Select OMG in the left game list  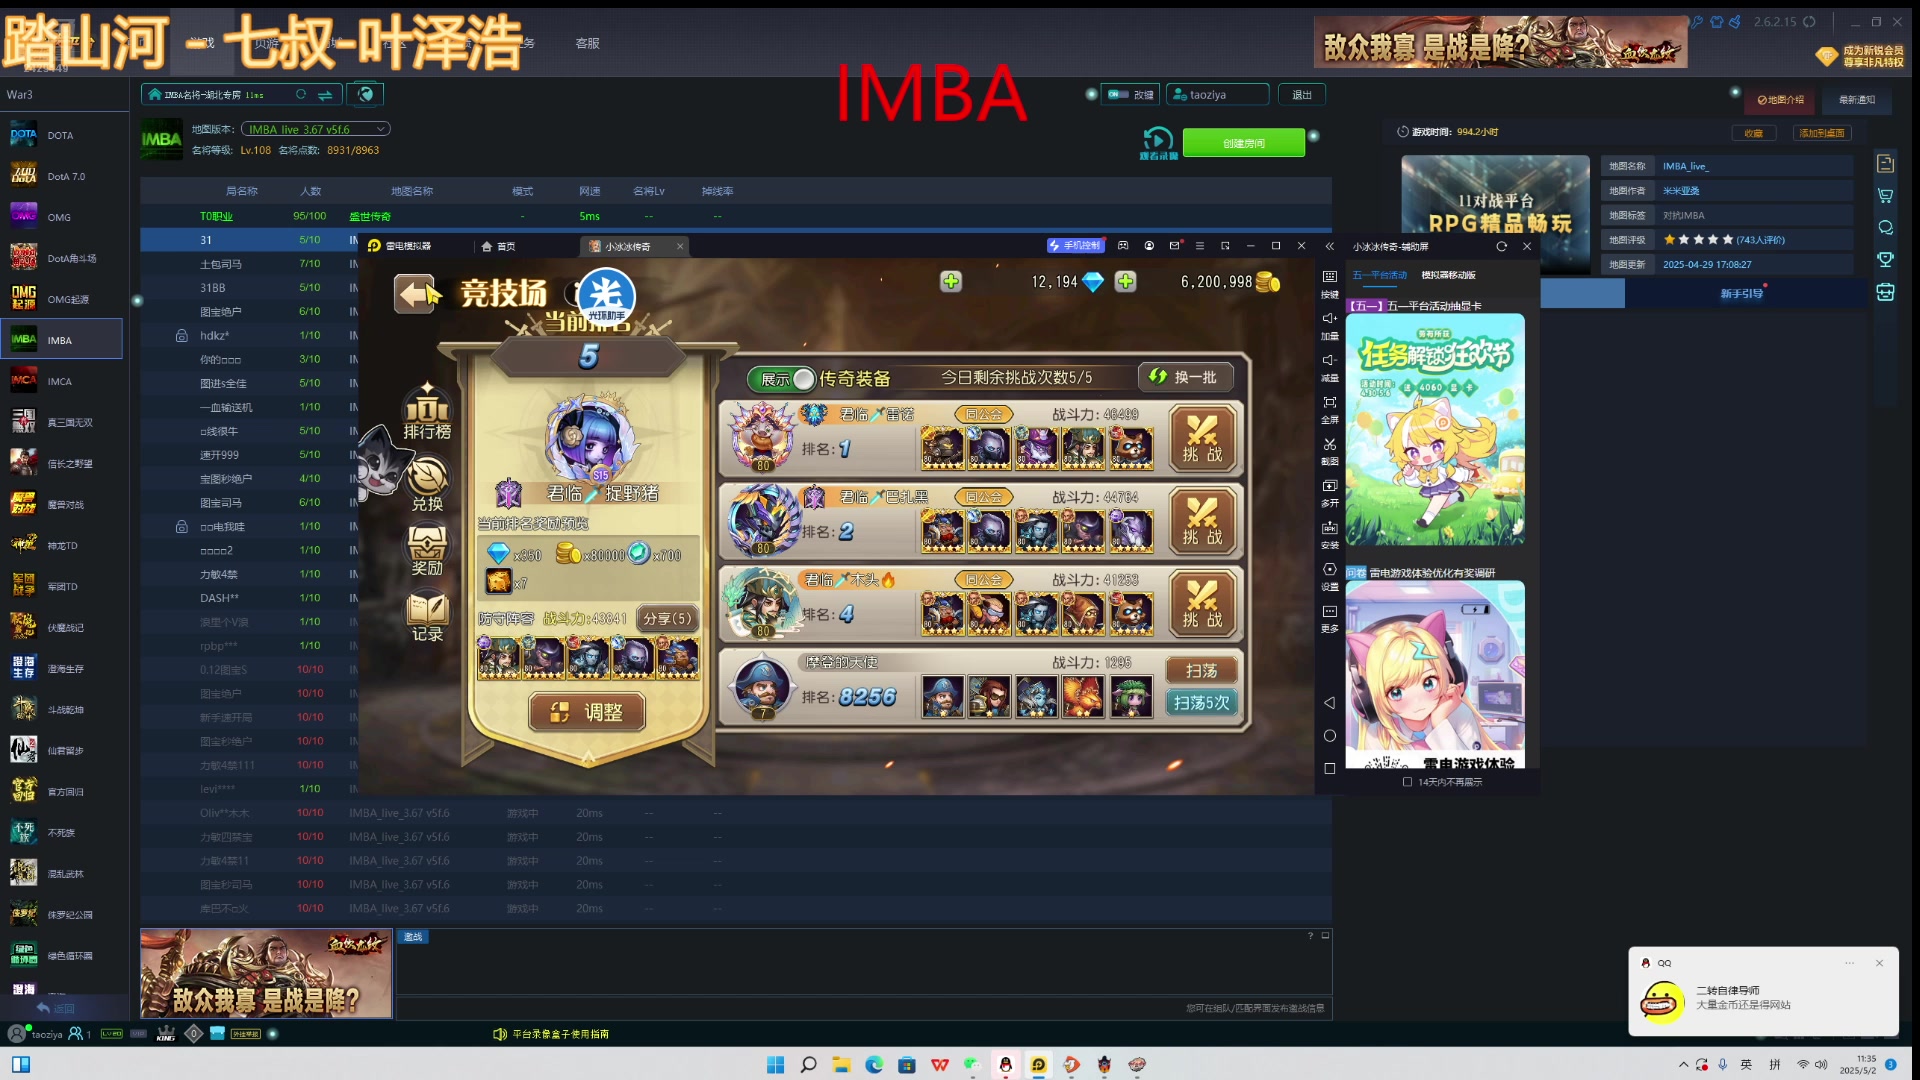[61, 217]
